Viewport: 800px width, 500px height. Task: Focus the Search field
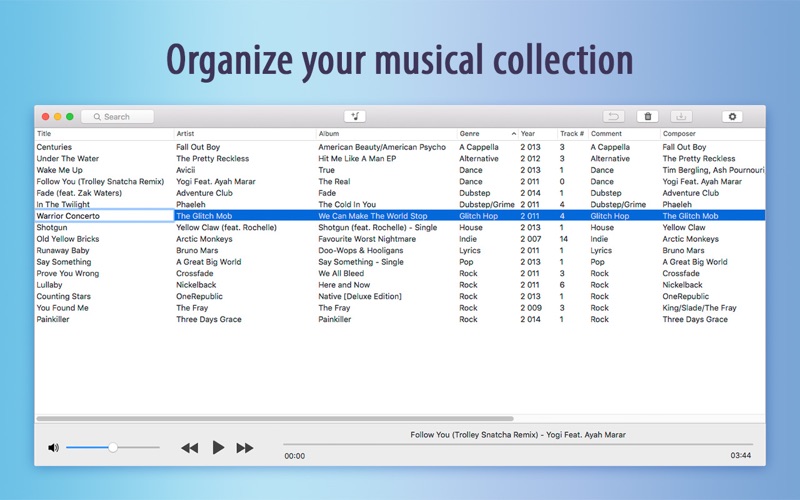tap(117, 116)
